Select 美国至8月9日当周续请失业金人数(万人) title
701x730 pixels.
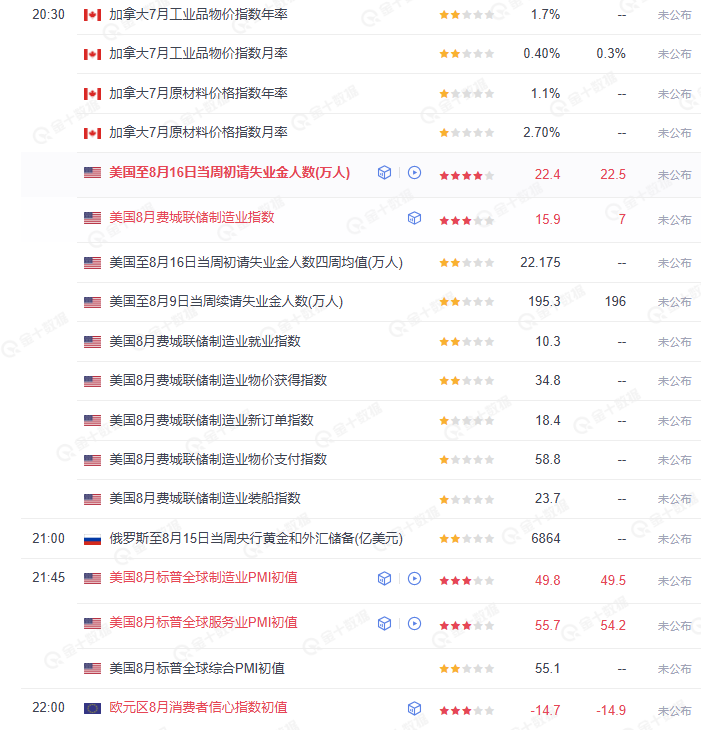coord(226,302)
